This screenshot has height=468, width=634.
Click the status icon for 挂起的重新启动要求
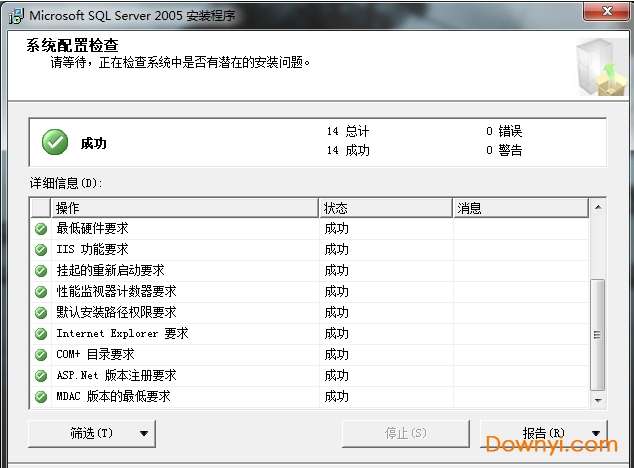coord(41,271)
